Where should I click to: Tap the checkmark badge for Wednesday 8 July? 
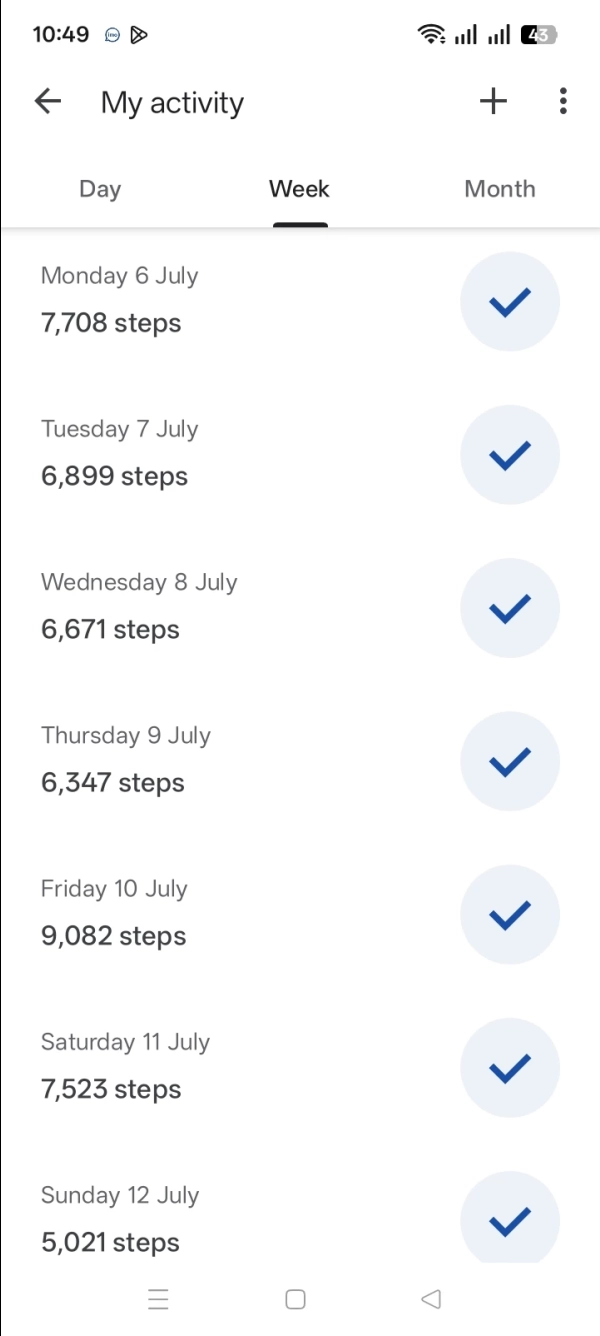(x=510, y=608)
